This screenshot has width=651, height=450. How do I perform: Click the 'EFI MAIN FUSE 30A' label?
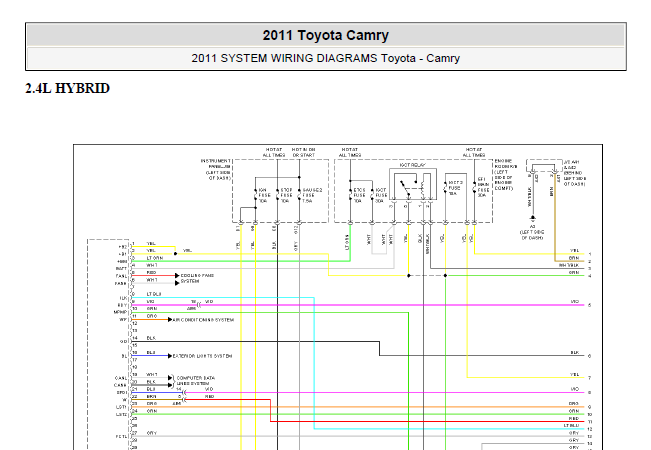[x=482, y=187]
